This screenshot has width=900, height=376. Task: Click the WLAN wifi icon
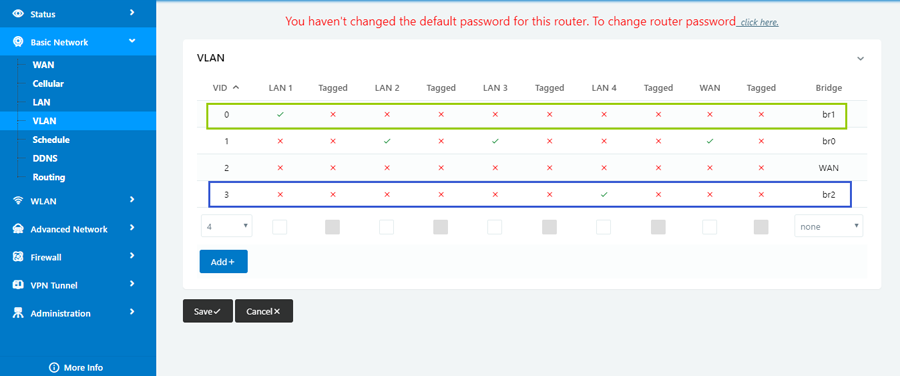[18, 201]
